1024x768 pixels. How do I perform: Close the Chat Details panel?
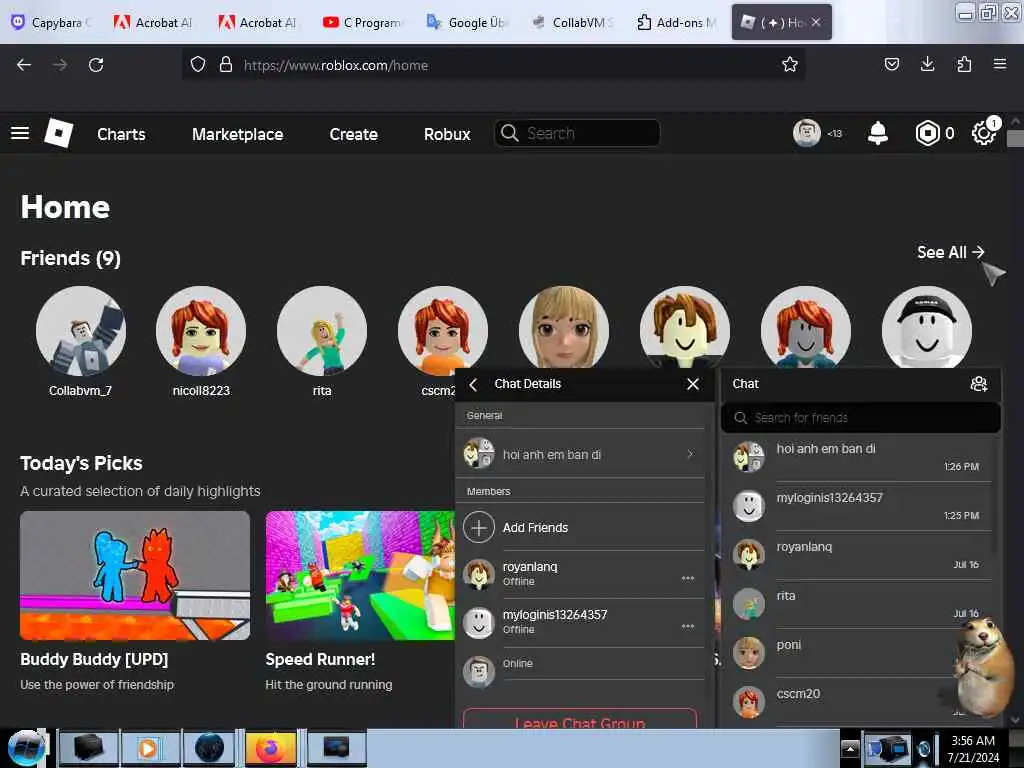[693, 384]
